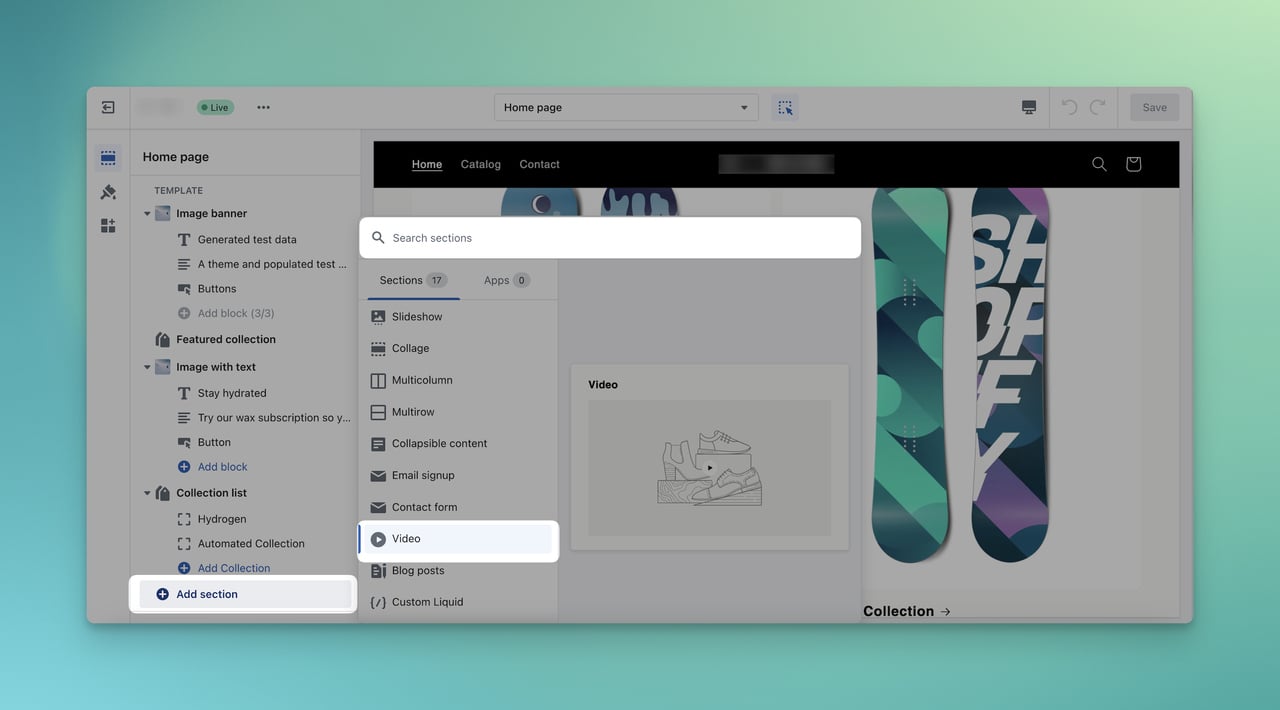
Task: Click the Add section plus icon
Action: tap(163, 594)
